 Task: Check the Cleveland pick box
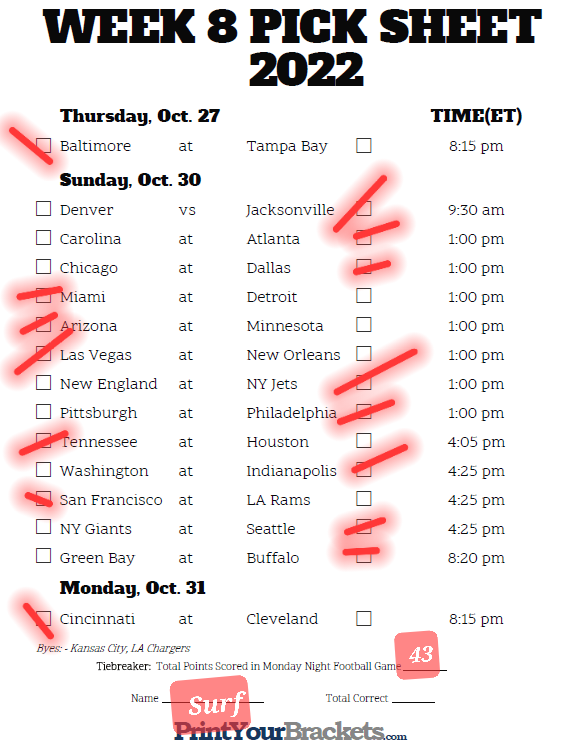pos(363,618)
